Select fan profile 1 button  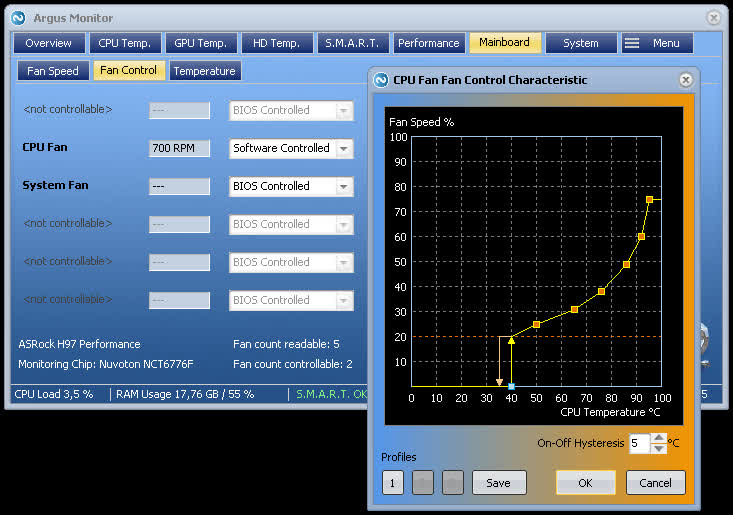(x=393, y=483)
